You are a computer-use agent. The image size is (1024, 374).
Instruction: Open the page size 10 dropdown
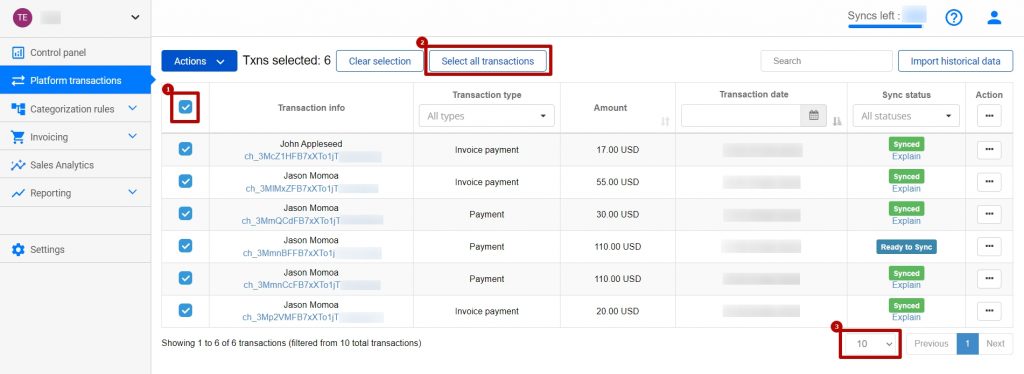tap(871, 343)
